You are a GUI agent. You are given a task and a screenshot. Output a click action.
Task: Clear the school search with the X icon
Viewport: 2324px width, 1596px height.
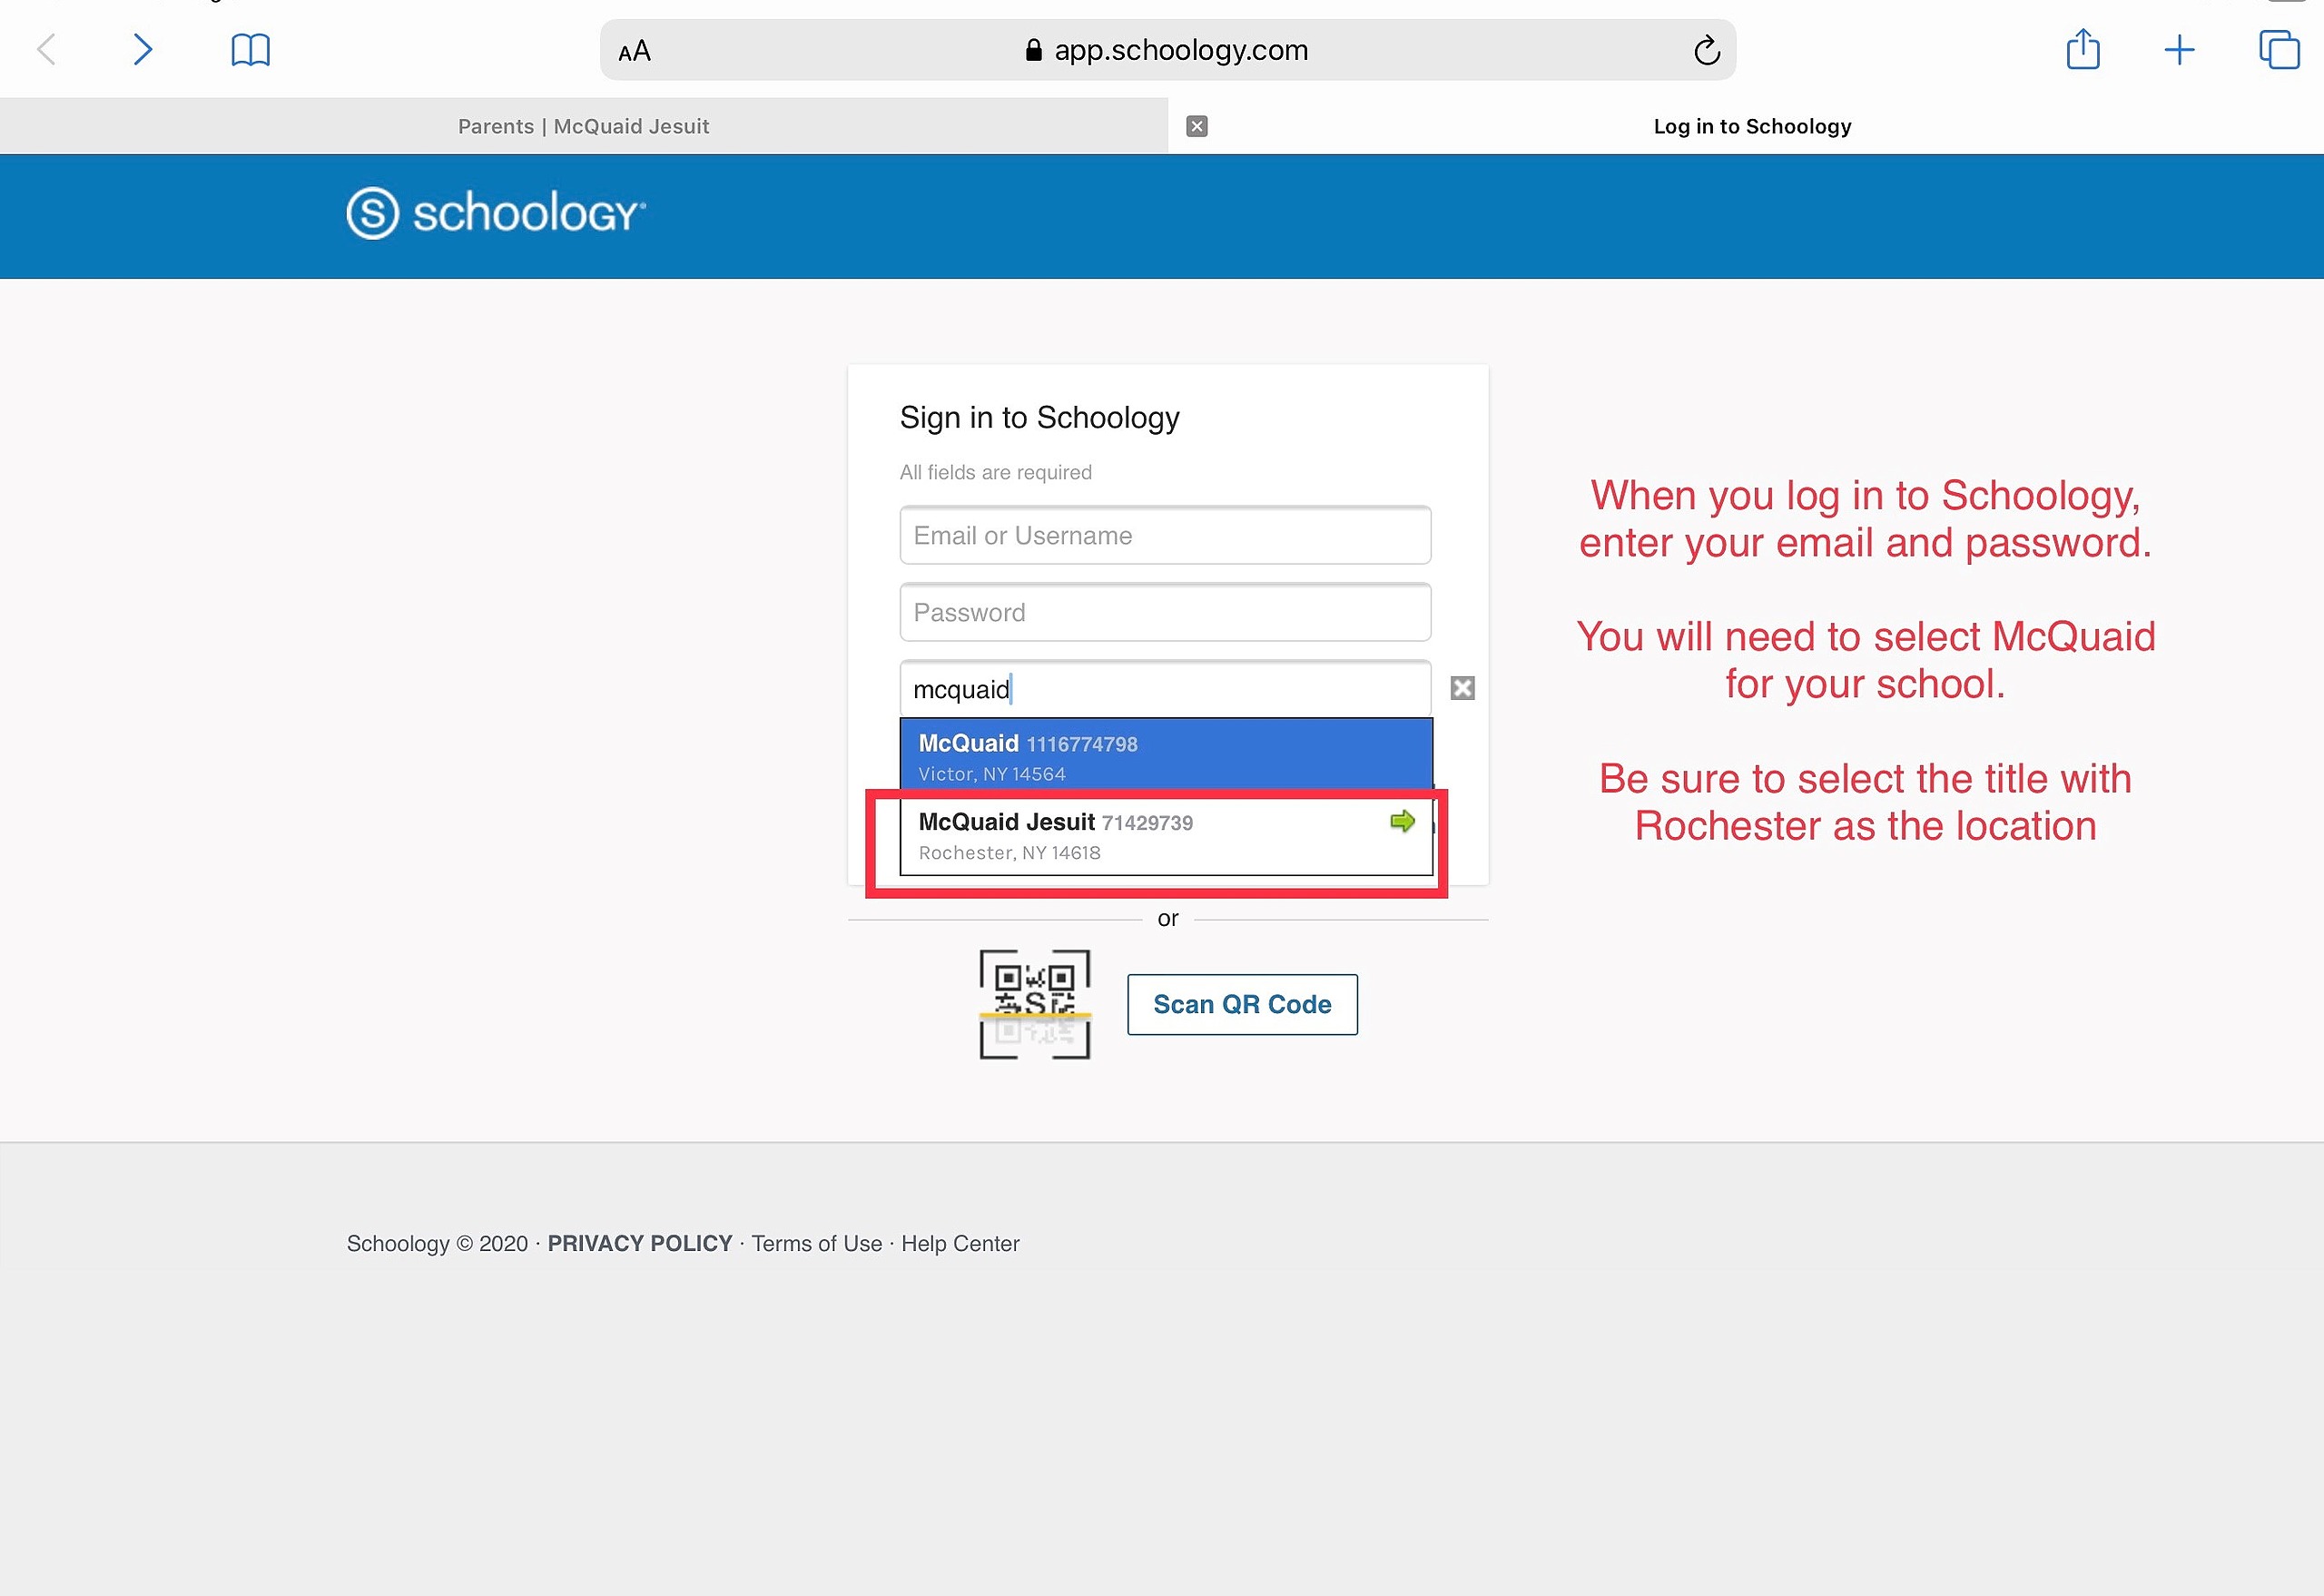click(1462, 688)
